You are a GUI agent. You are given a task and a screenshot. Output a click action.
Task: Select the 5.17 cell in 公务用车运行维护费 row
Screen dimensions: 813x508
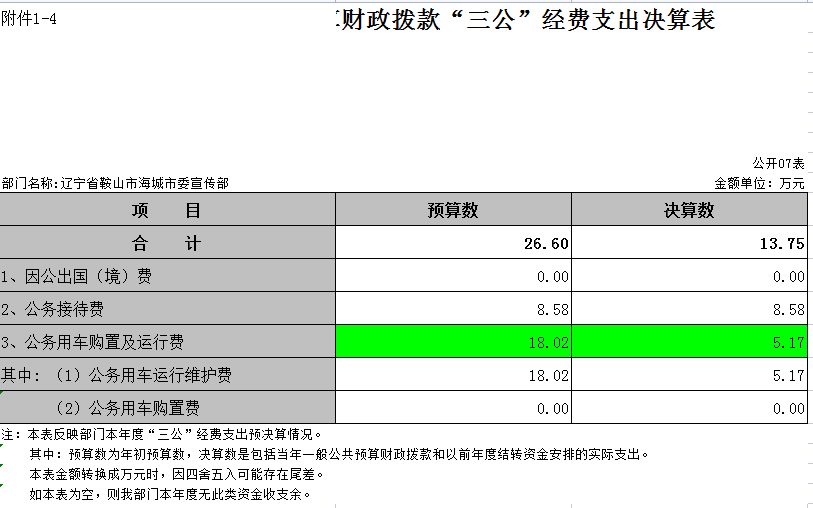[x=689, y=375]
